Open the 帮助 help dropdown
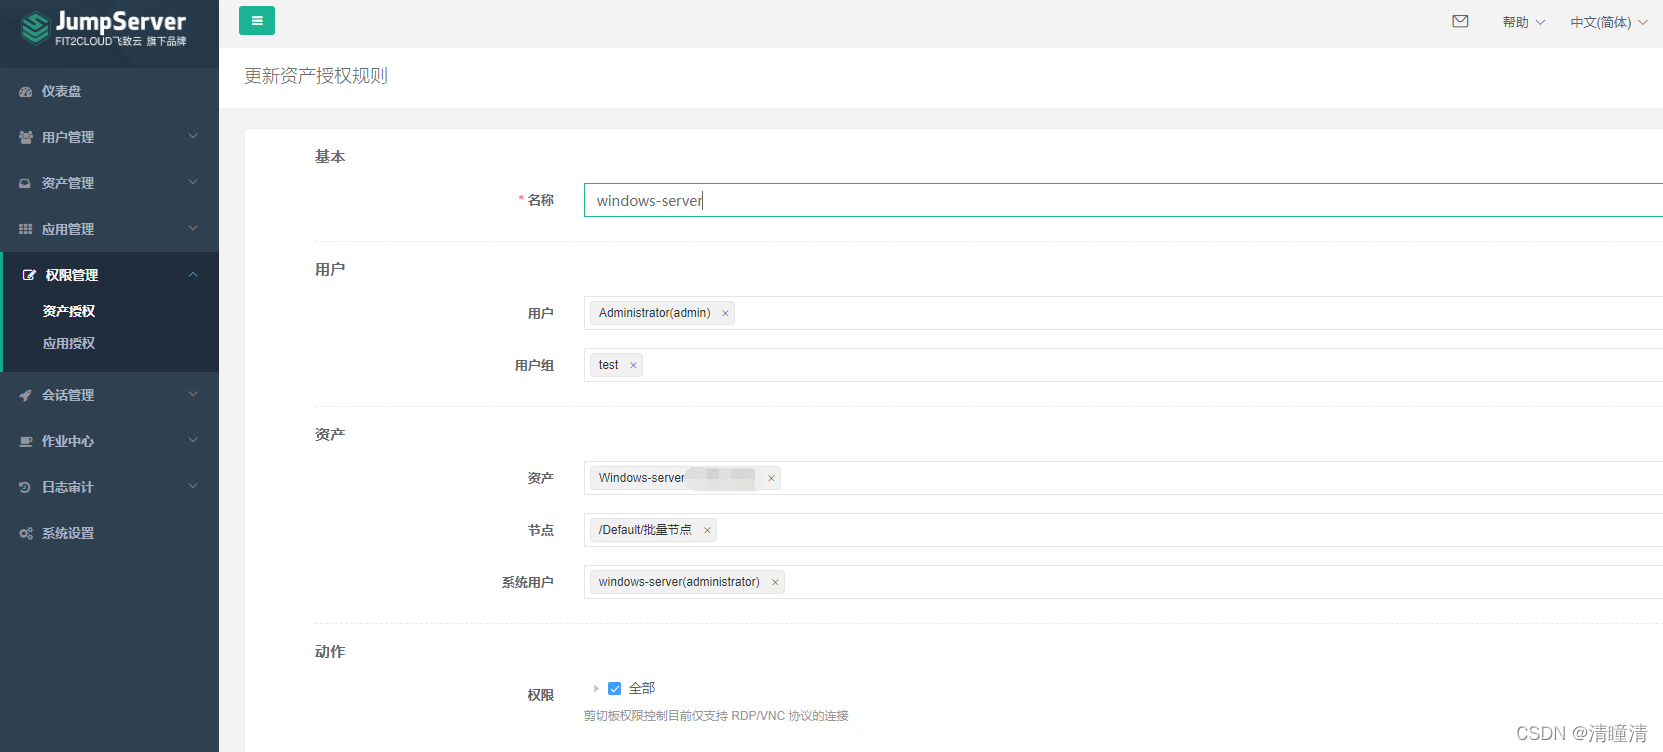This screenshot has width=1663, height=752. tap(1523, 22)
